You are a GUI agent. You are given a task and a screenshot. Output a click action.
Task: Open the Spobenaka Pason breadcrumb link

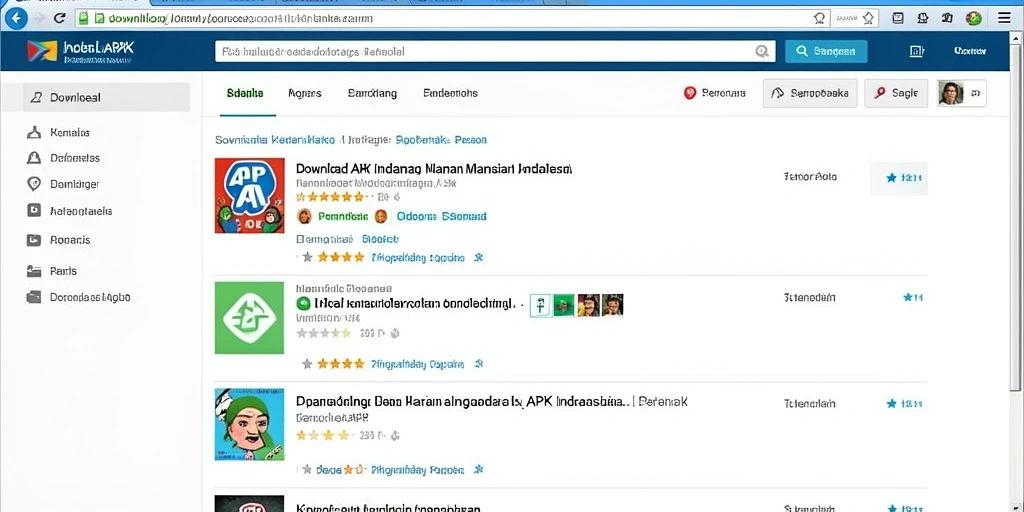point(441,140)
